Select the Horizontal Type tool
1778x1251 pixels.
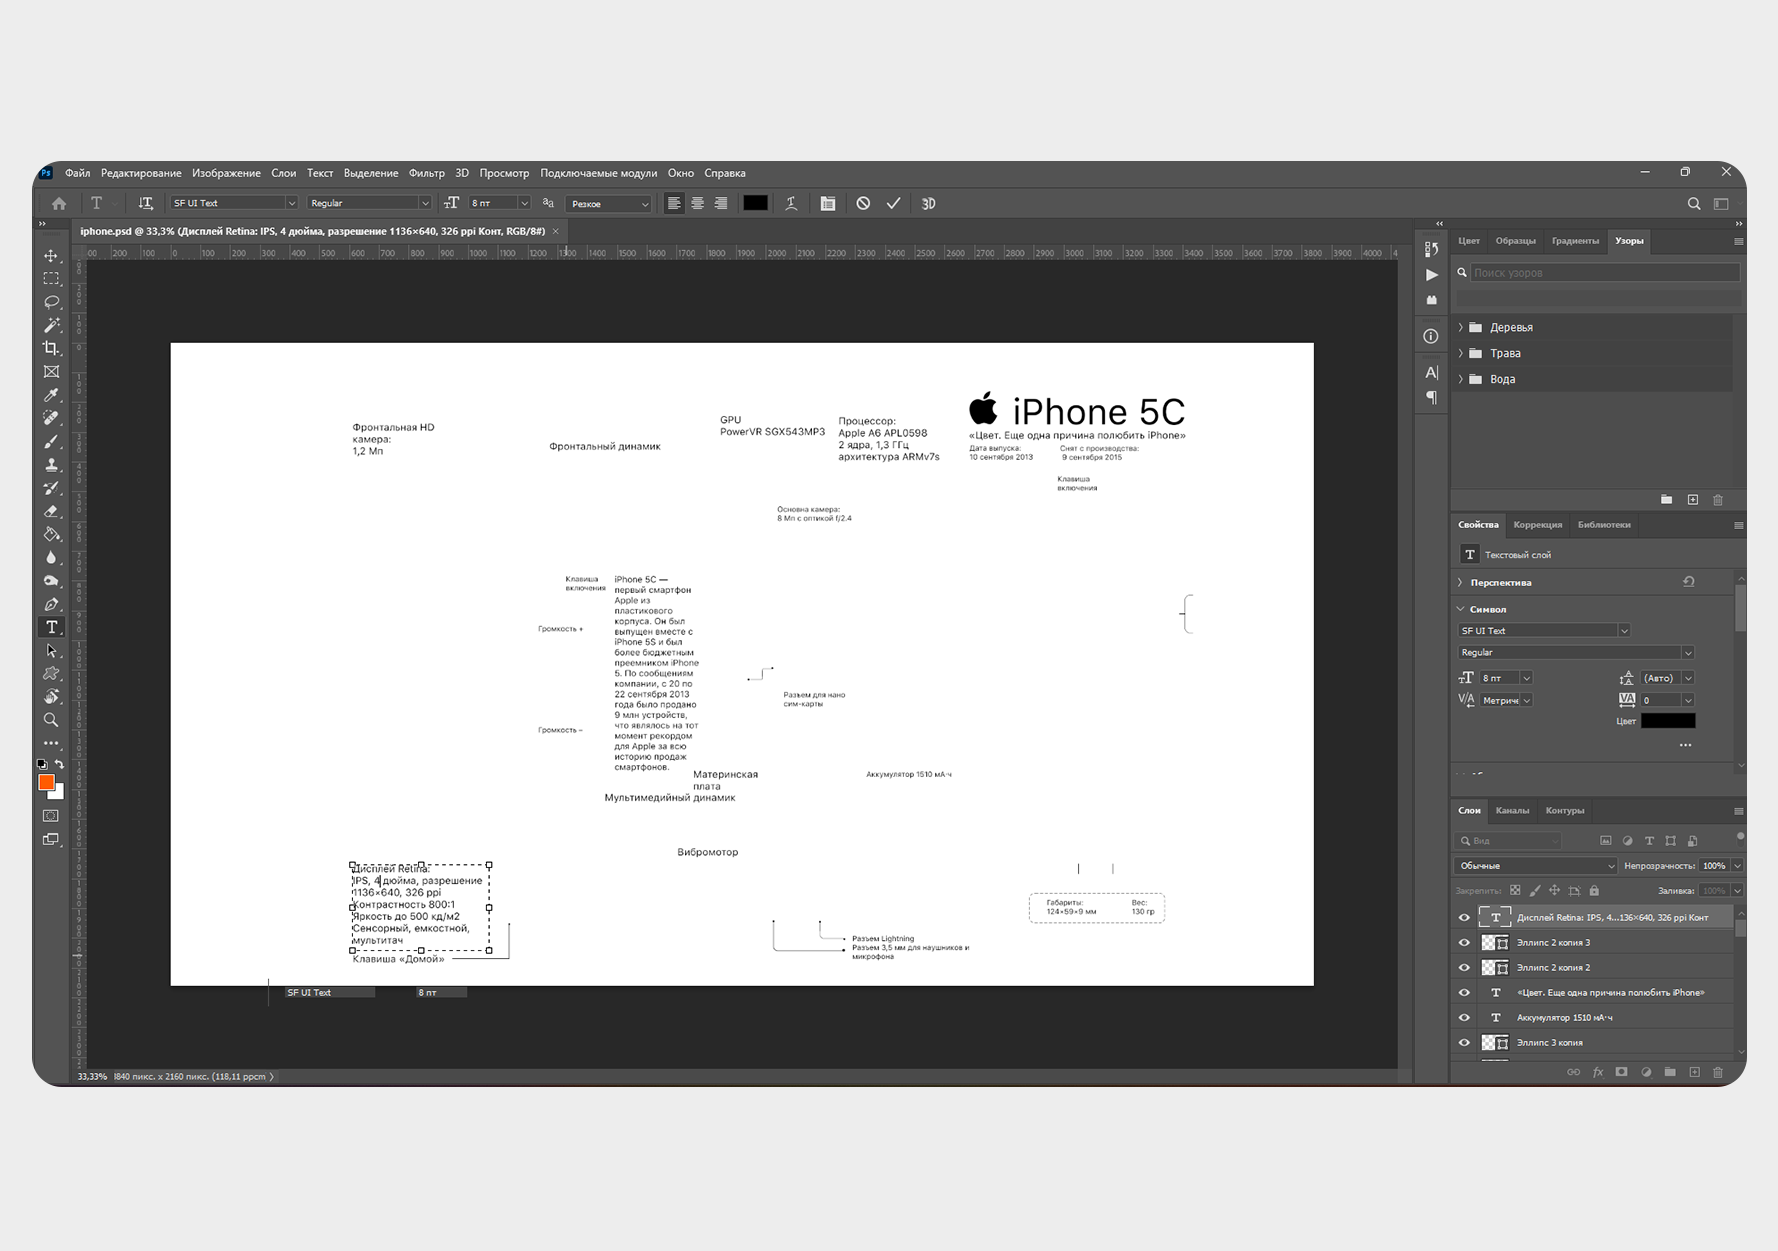[x=51, y=627]
